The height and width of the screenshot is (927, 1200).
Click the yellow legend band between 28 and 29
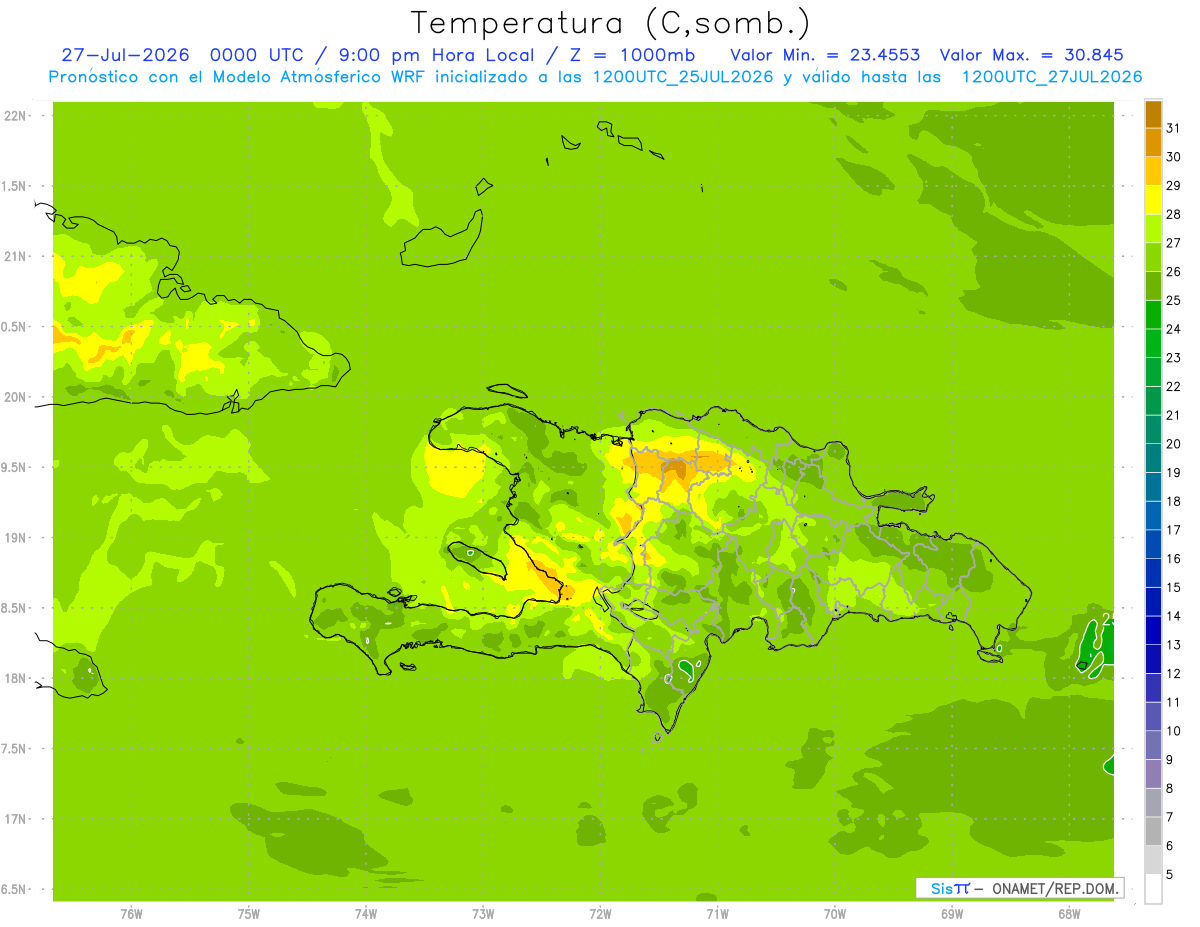click(x=1153, y=200)
